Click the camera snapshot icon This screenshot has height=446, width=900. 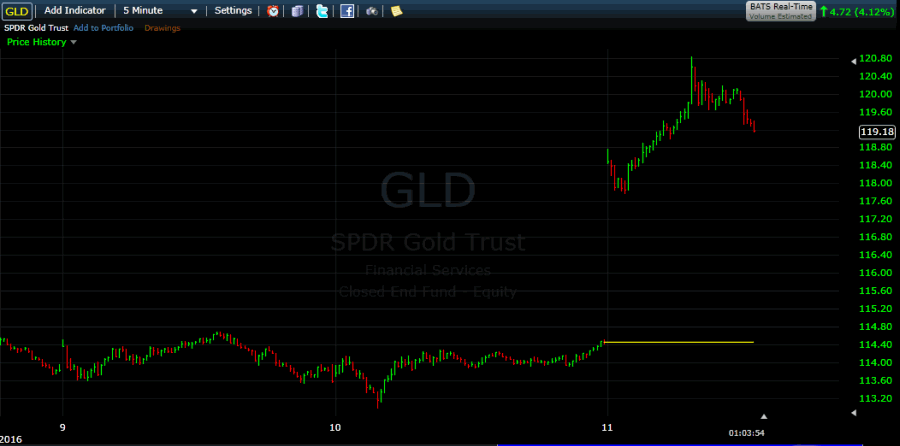[x=372, y=10]
